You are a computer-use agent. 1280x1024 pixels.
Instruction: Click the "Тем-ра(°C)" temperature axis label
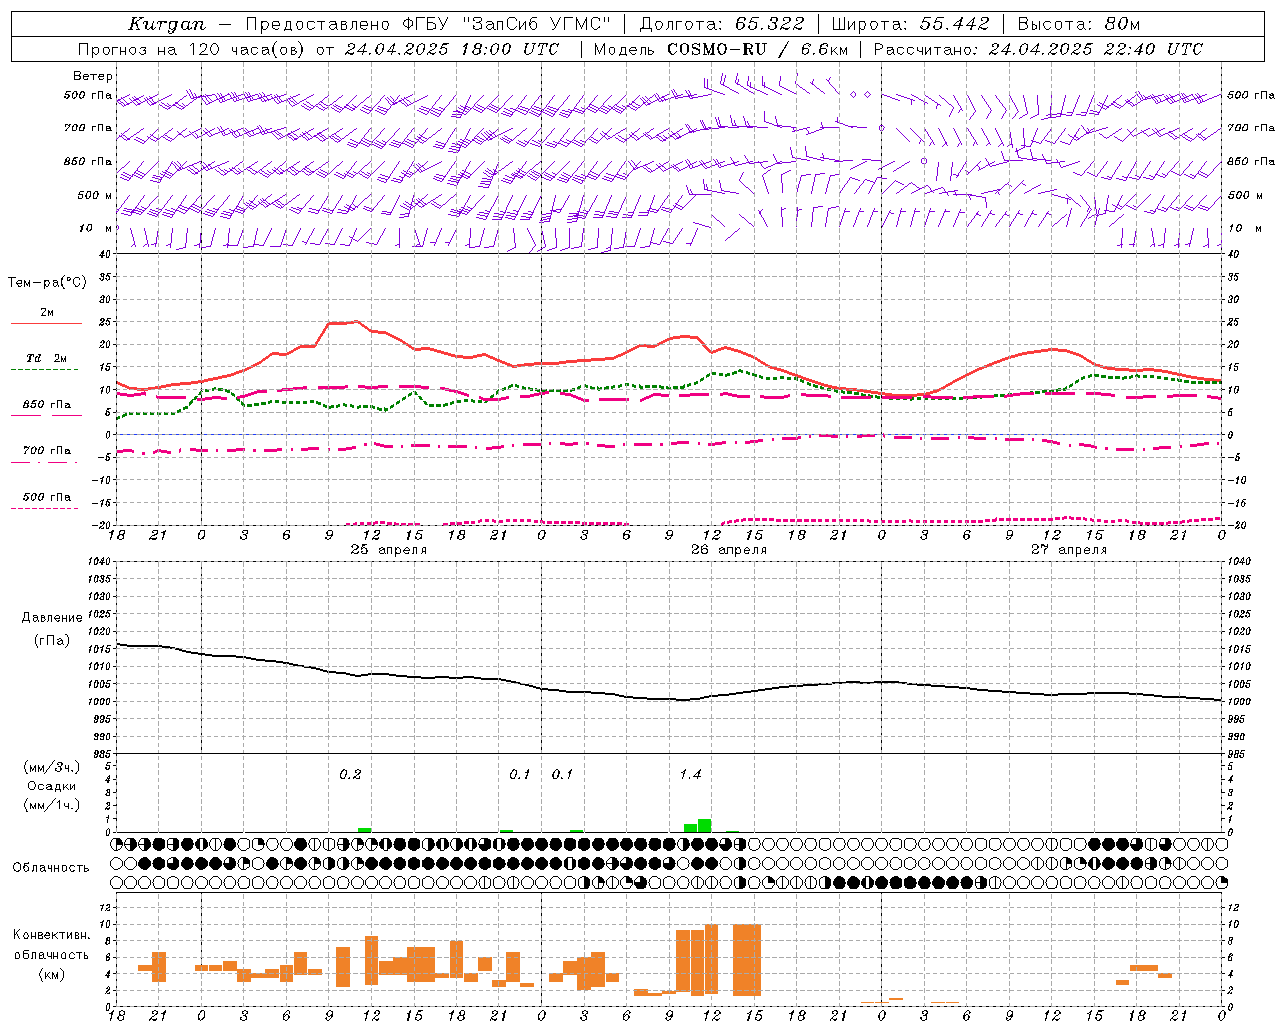point(47,283)
